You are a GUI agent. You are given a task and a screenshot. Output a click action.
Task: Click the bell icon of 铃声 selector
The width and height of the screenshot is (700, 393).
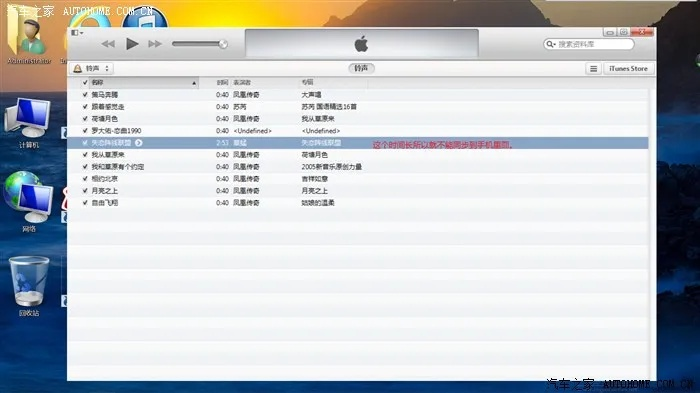(78, 68)
